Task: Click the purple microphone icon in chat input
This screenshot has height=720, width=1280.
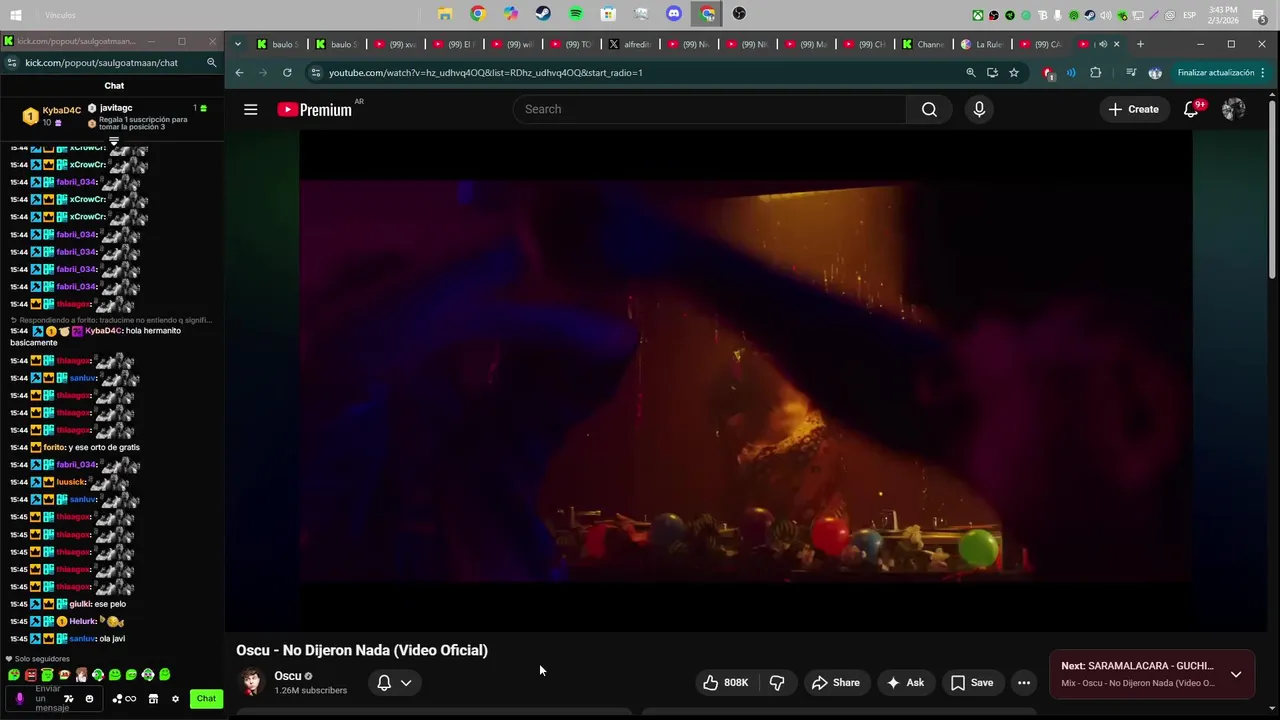Action: pyautogui.click(x=19, y=699)
